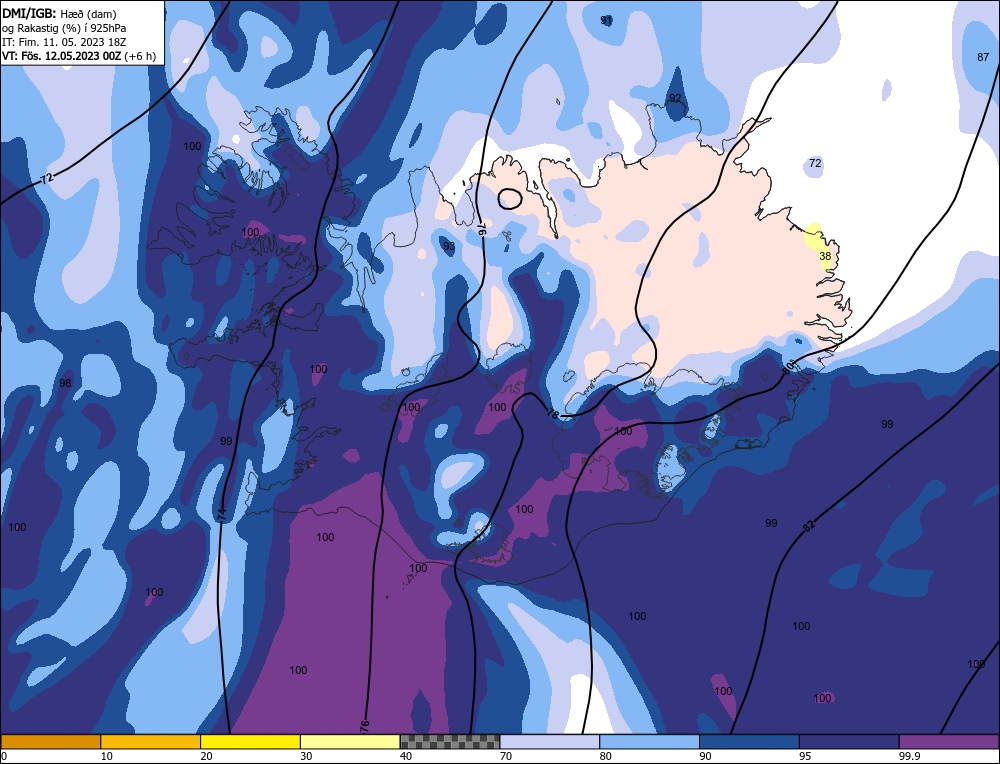Click the legend scale label "70"

(x=506, y=756)
